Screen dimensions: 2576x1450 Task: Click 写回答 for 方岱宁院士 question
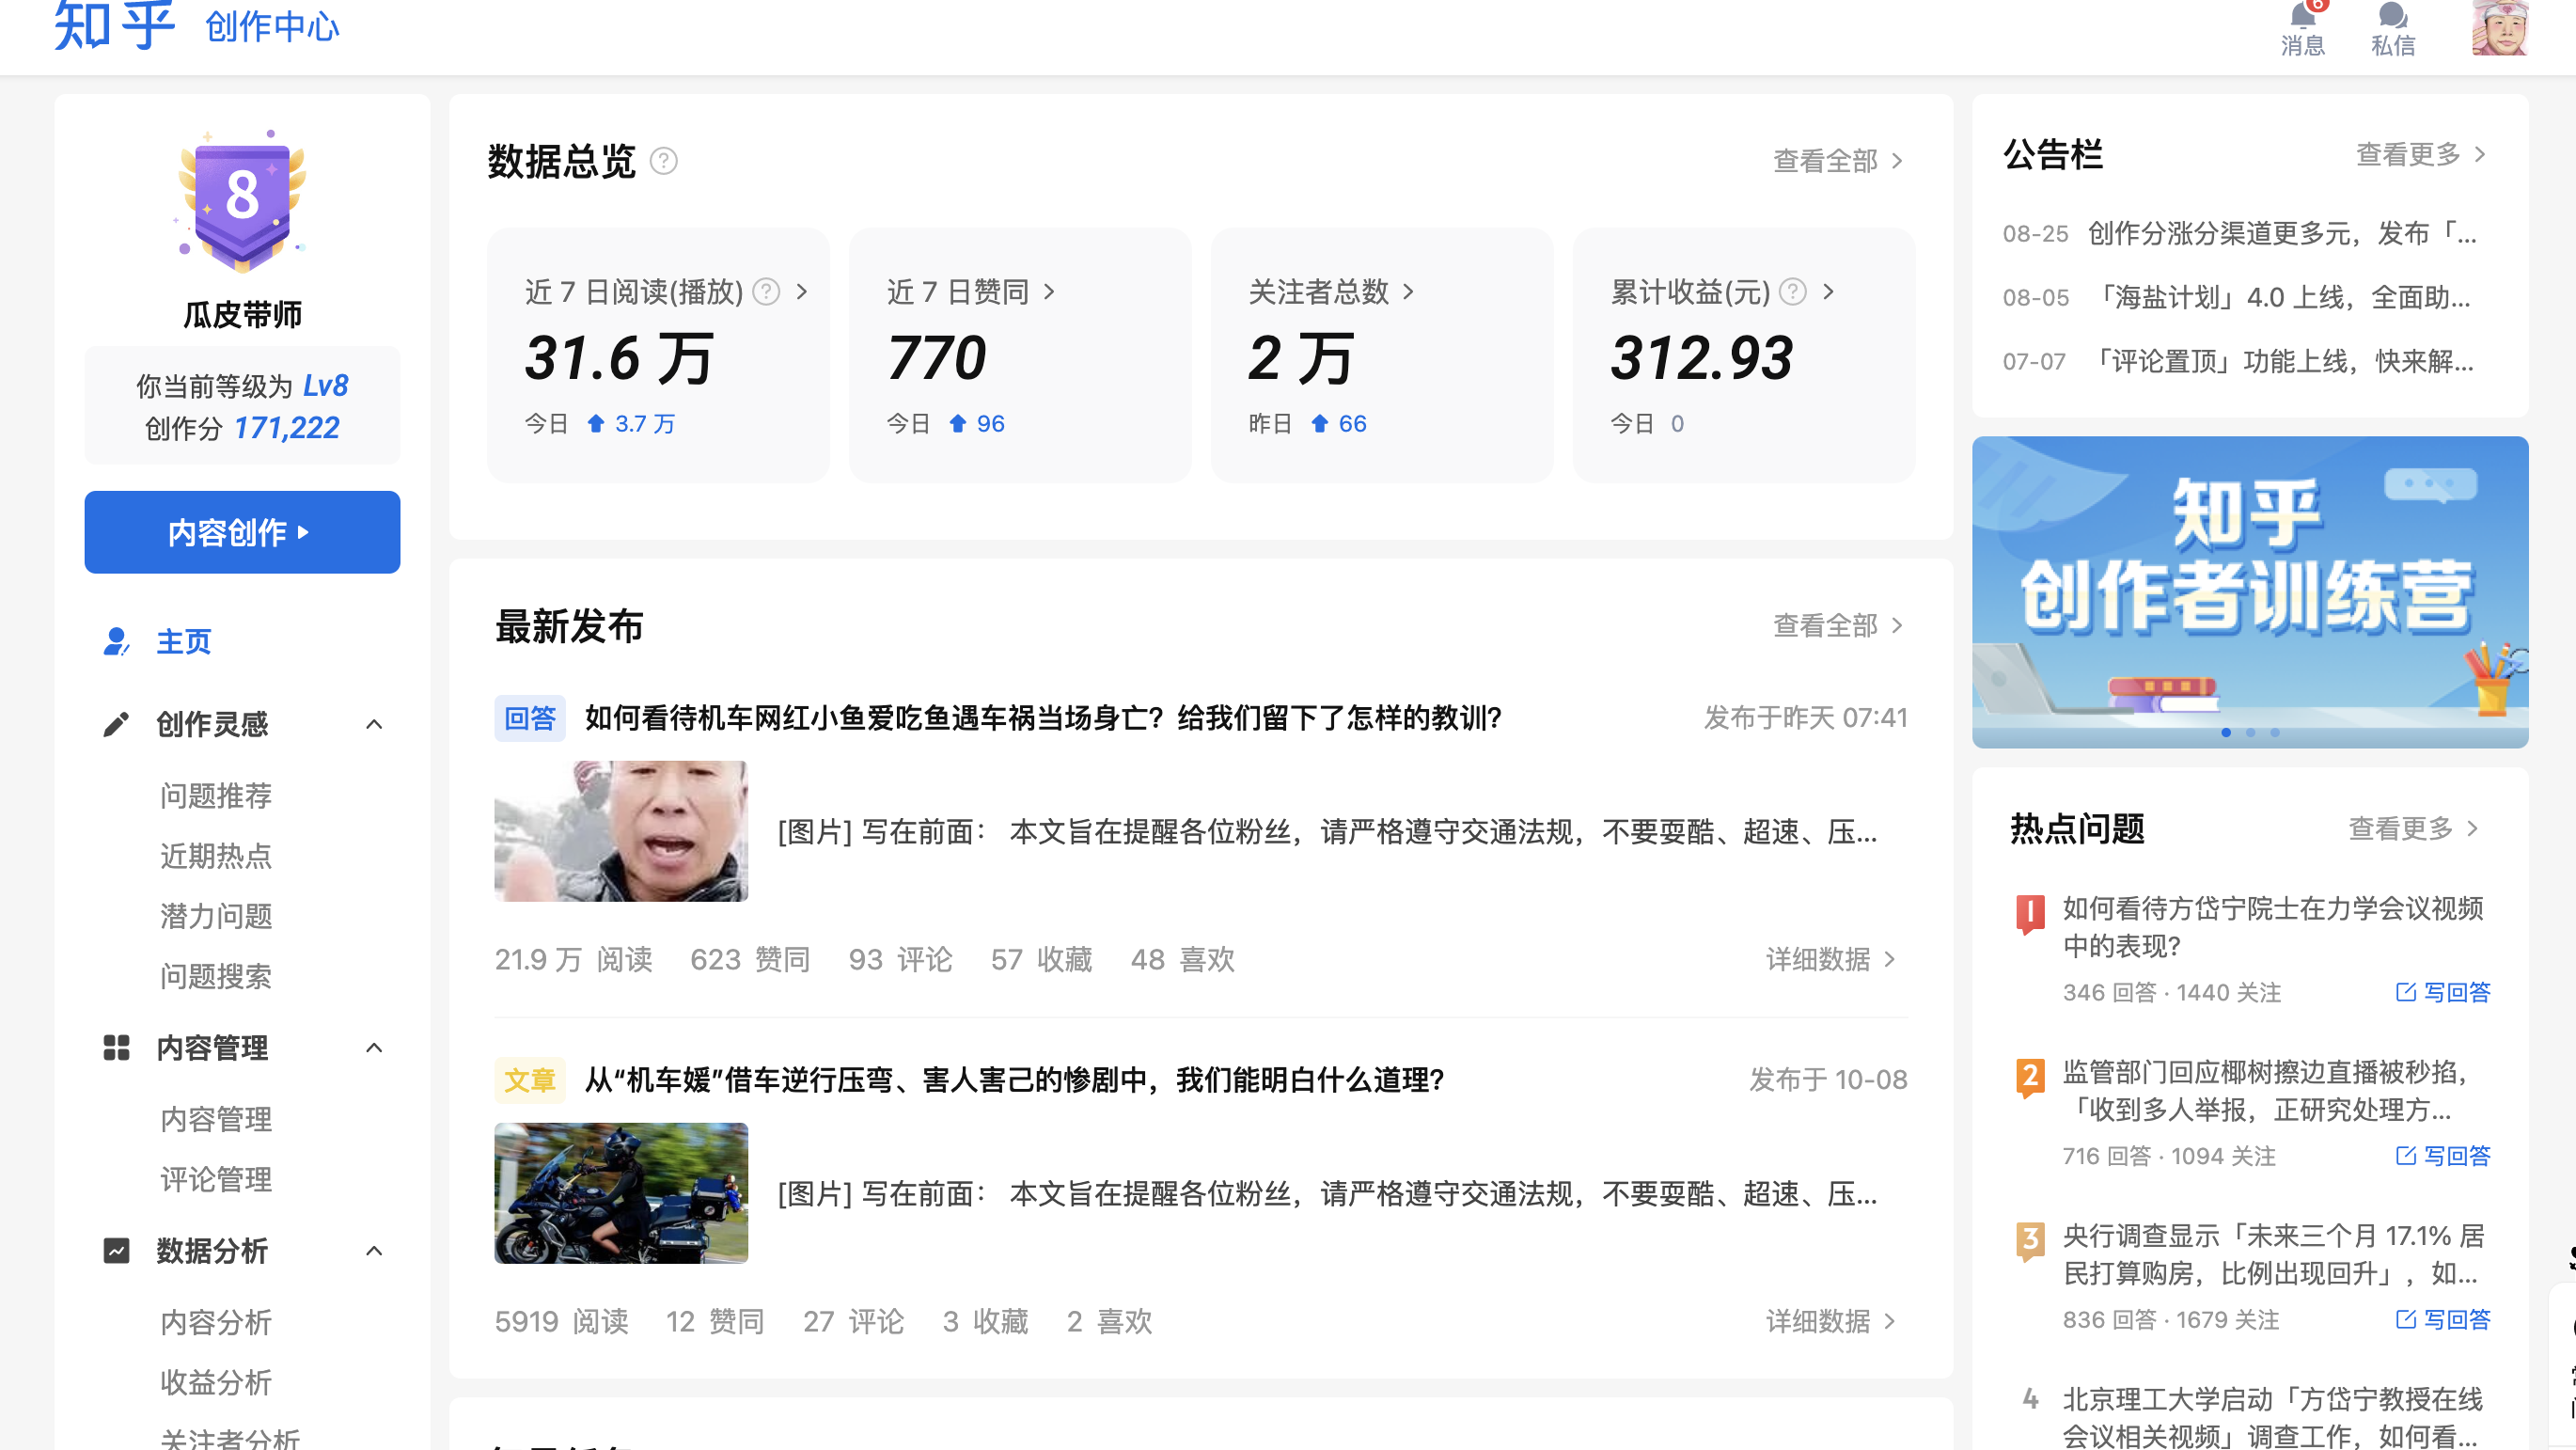(x=2443, y=992)
